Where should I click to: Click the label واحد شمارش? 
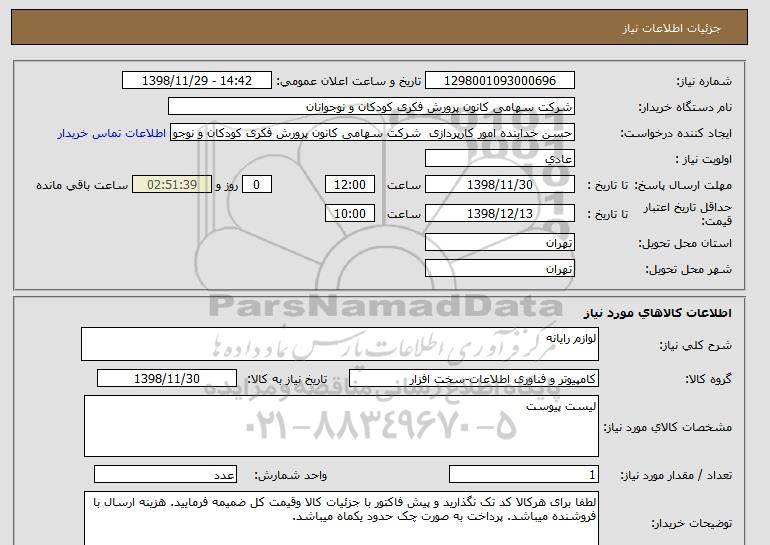pos(290,476)
